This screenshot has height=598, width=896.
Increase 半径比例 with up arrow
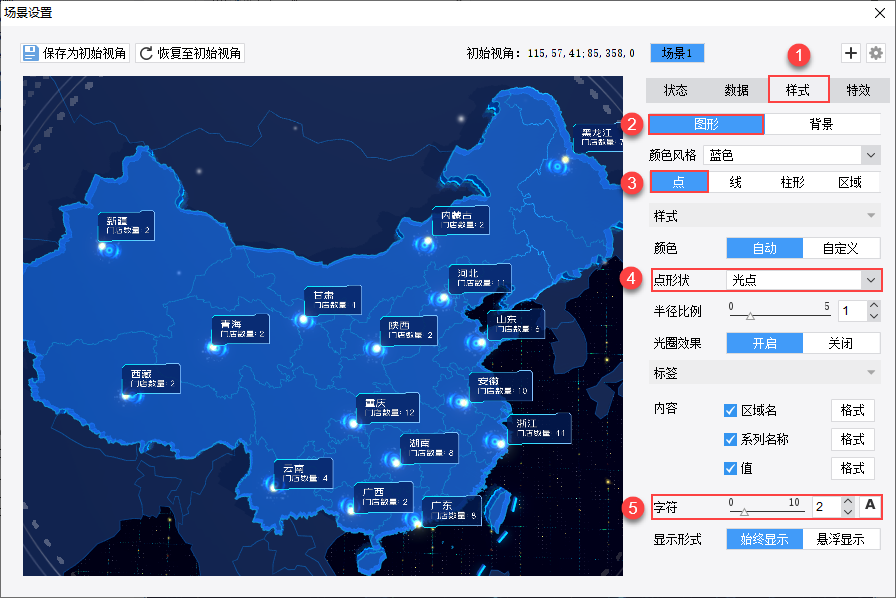[x=874, y=306]
